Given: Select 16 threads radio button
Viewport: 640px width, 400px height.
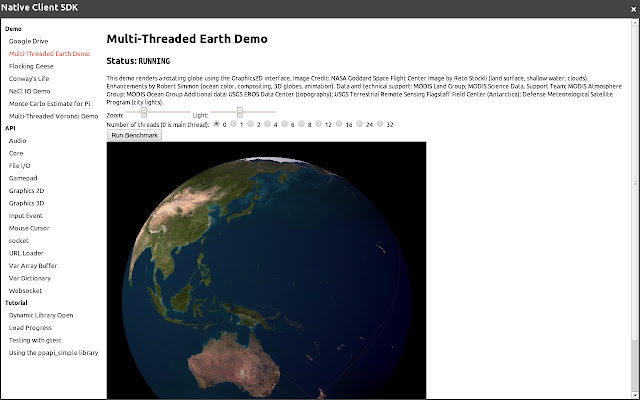Looking at the screenshot, I should [339, 124].
